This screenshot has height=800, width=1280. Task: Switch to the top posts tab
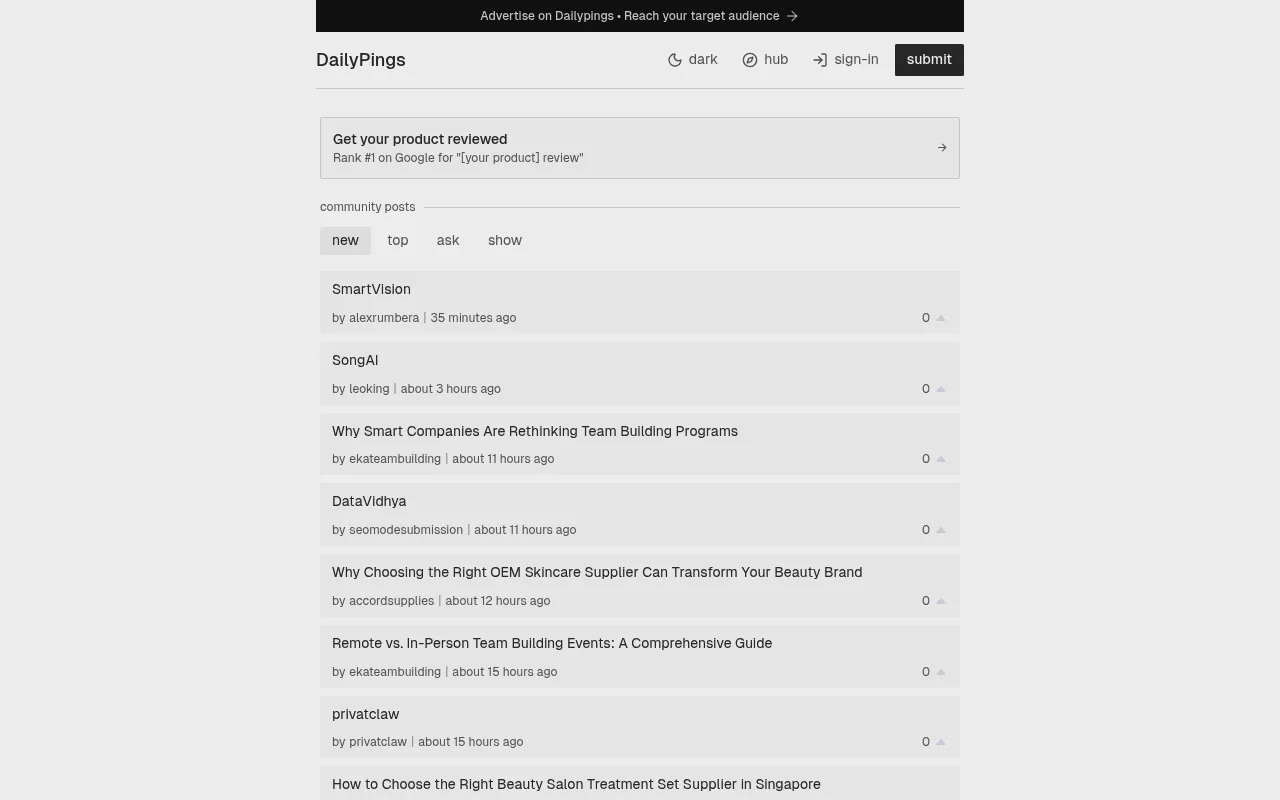[x=397, y=240]
